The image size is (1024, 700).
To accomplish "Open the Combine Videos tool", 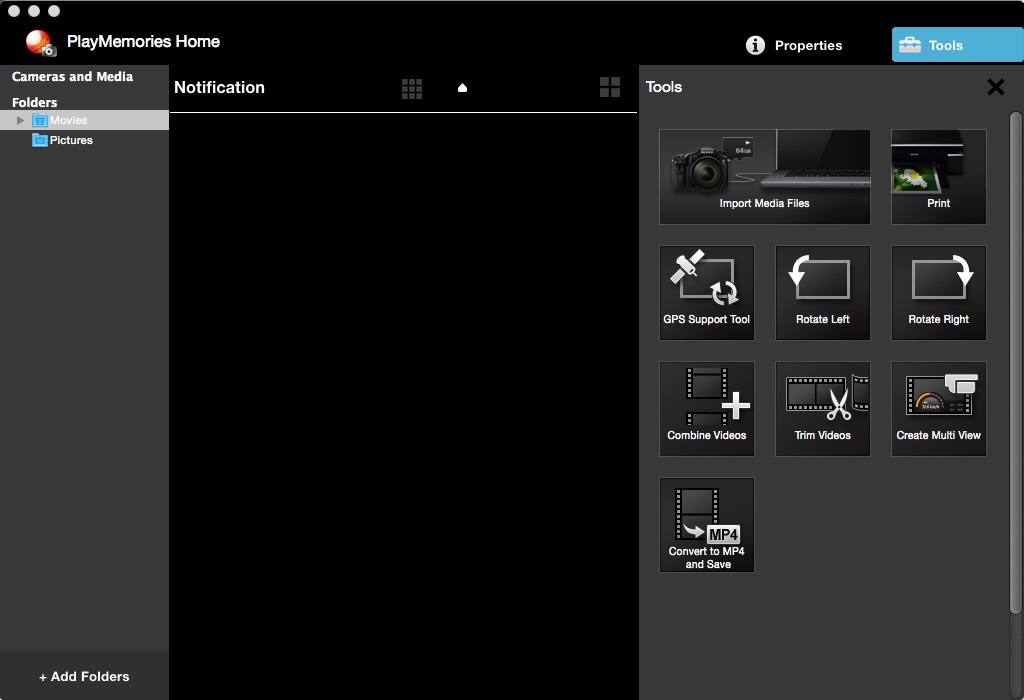I will [x=706, y=408].
